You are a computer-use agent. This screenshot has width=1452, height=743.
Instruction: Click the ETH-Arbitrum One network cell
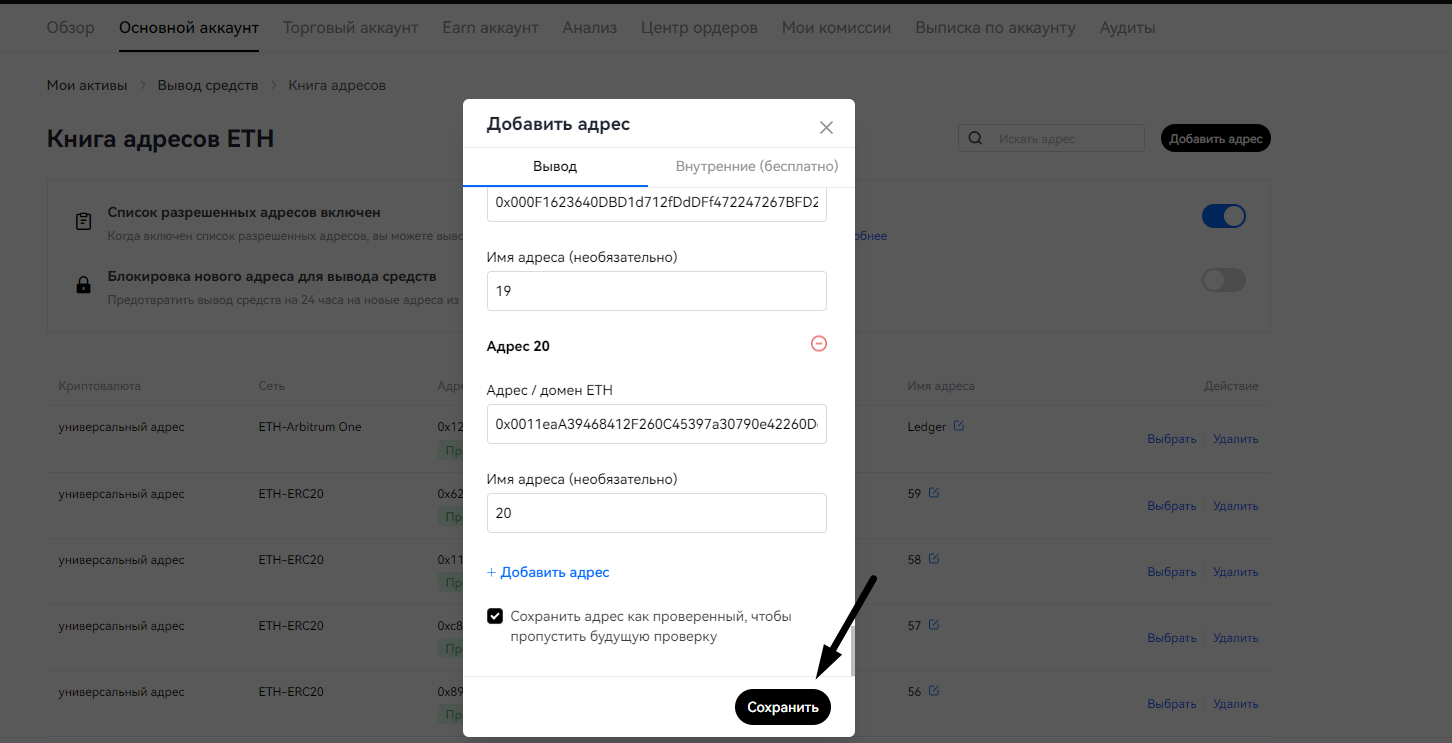310,427
